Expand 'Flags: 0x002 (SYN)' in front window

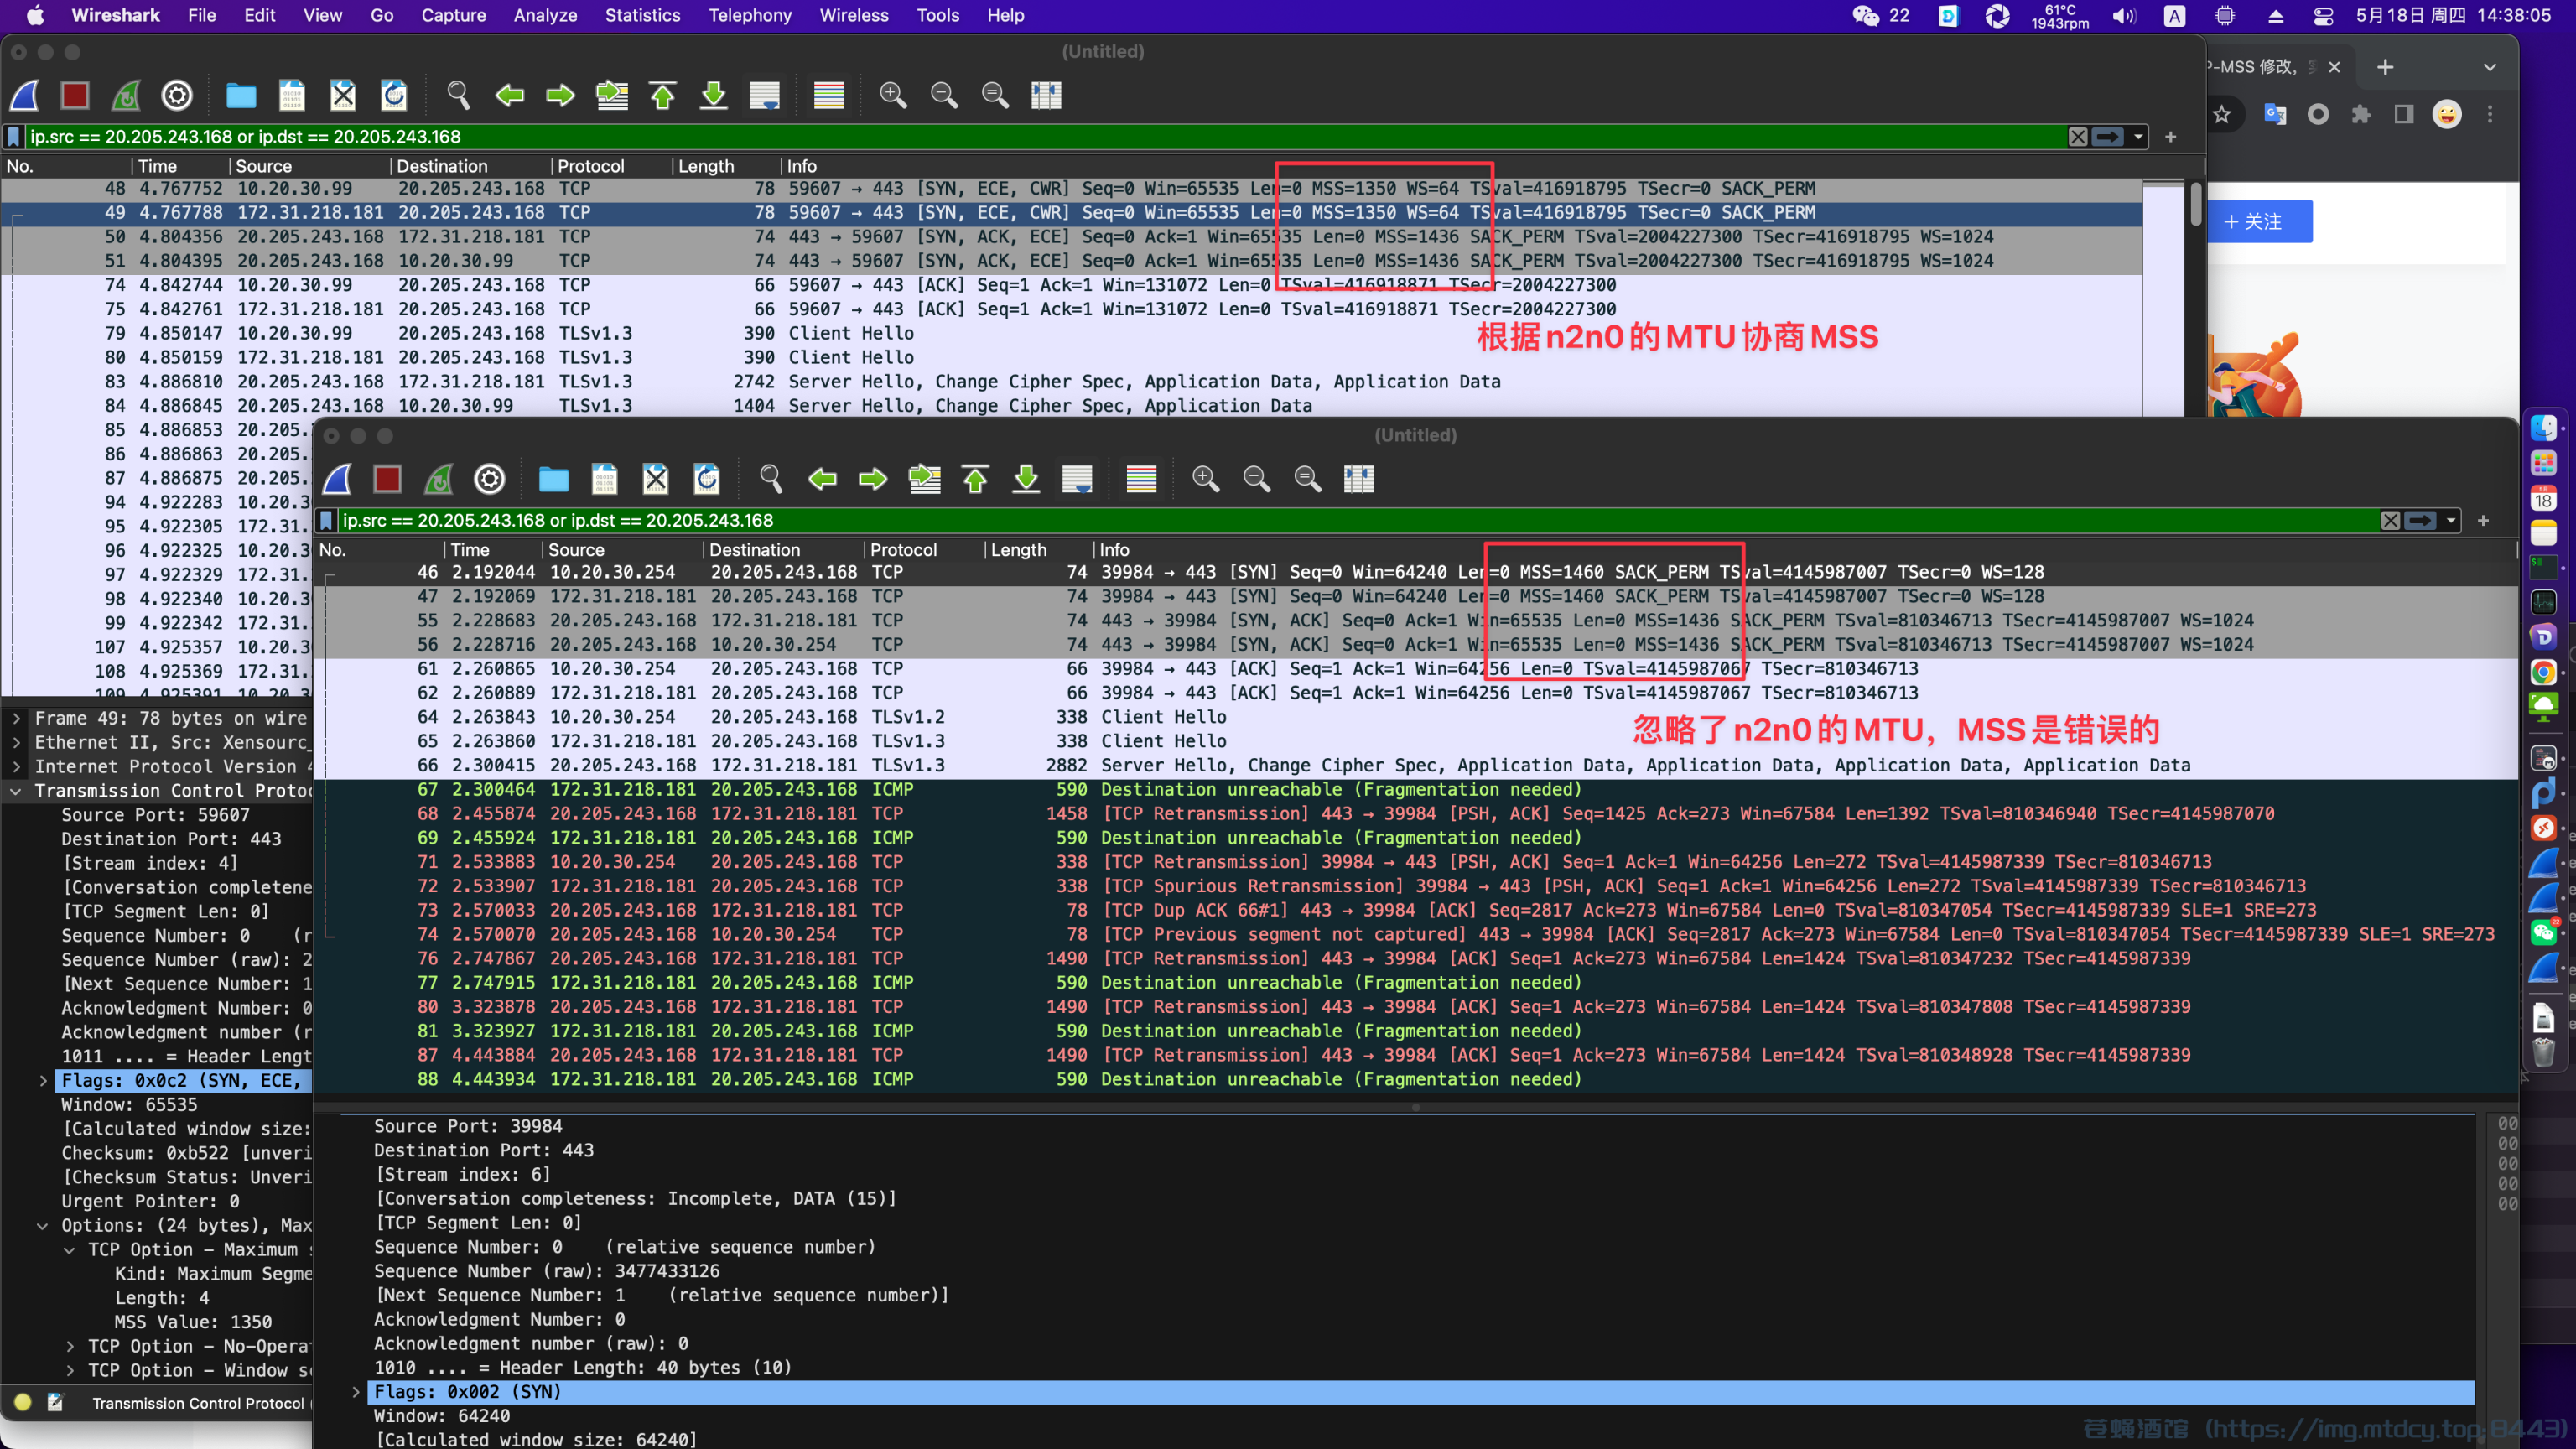coord(356,1392)
